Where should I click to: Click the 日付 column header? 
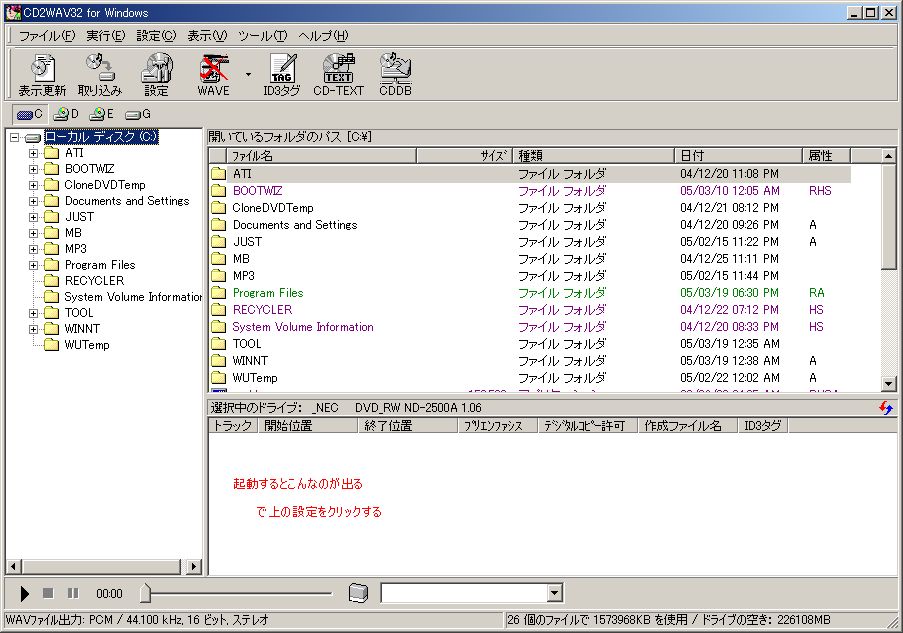pos(738,156)
